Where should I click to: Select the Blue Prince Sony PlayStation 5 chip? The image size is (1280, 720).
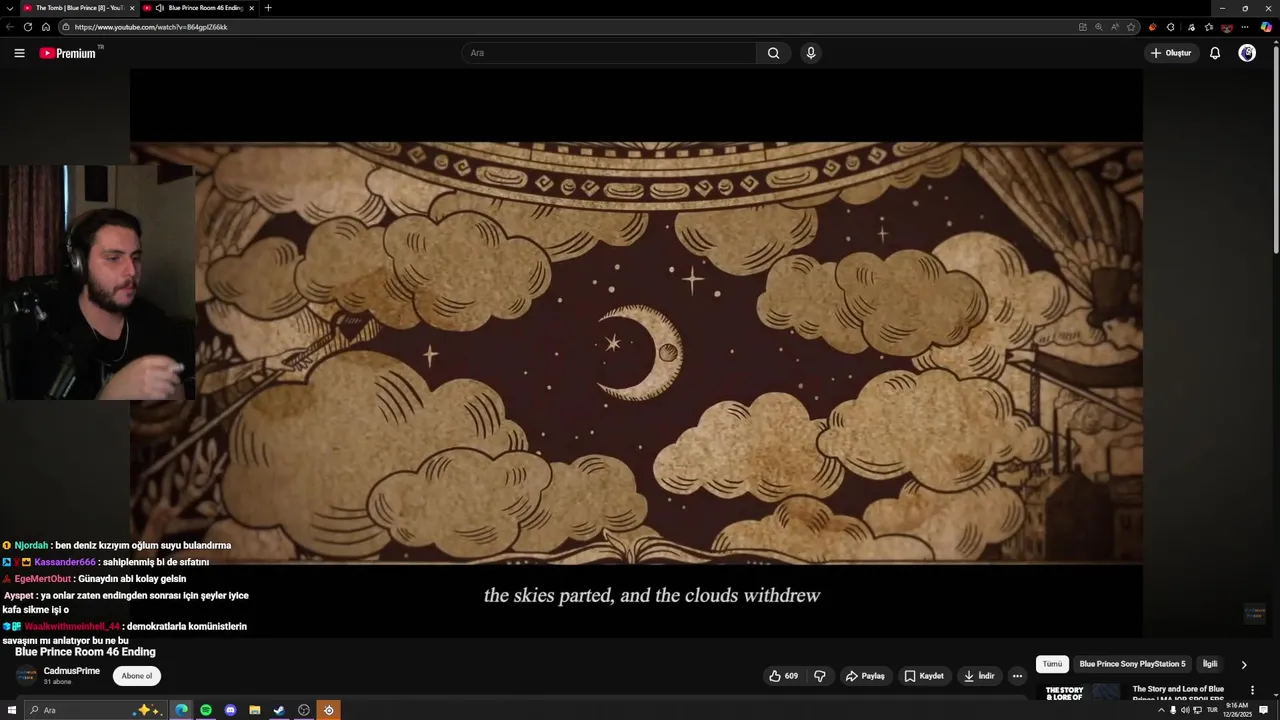(1132, 664)
